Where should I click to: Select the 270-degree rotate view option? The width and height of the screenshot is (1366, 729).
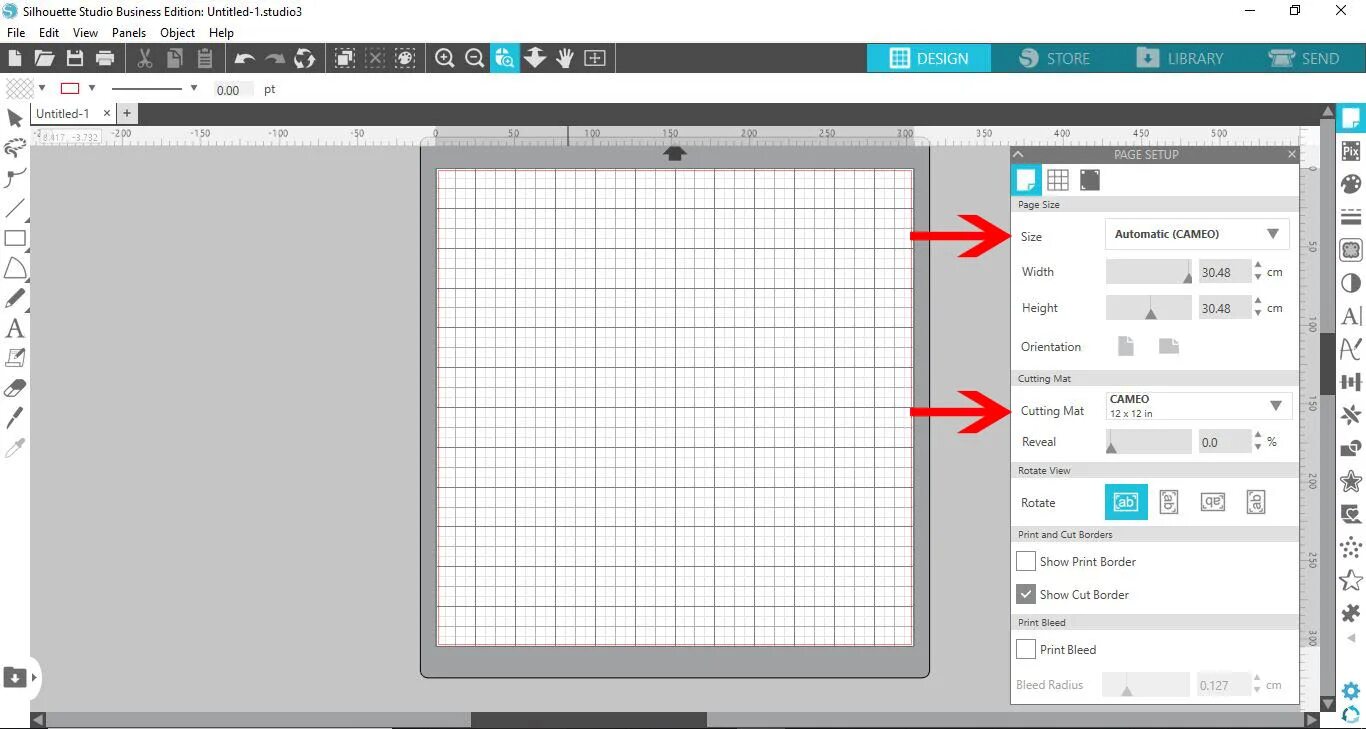(1257, 502)
